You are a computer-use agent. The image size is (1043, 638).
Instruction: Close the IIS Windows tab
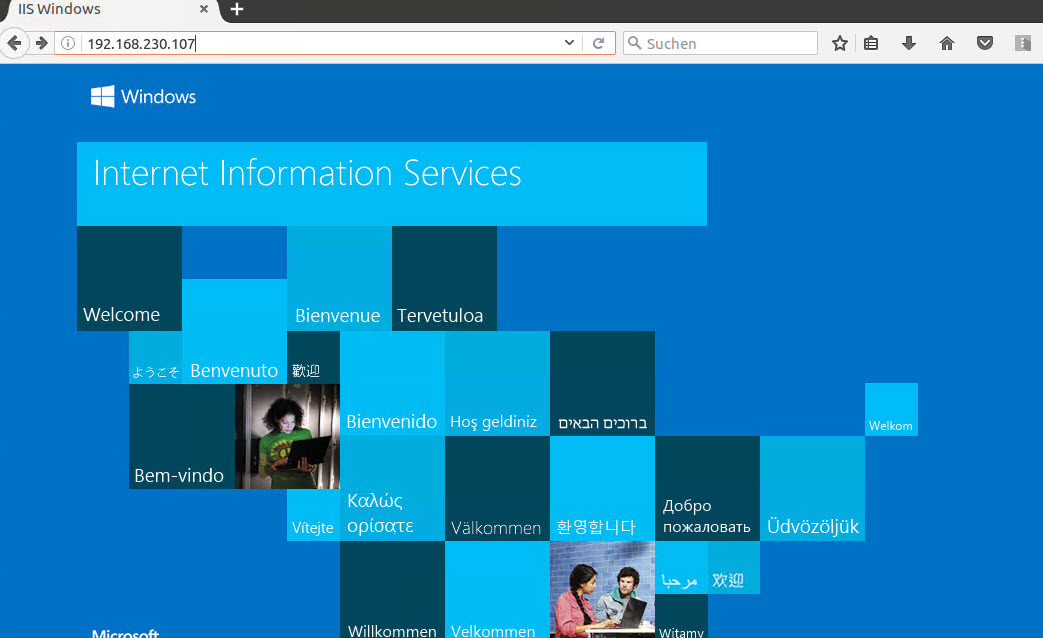coord(204,10)
